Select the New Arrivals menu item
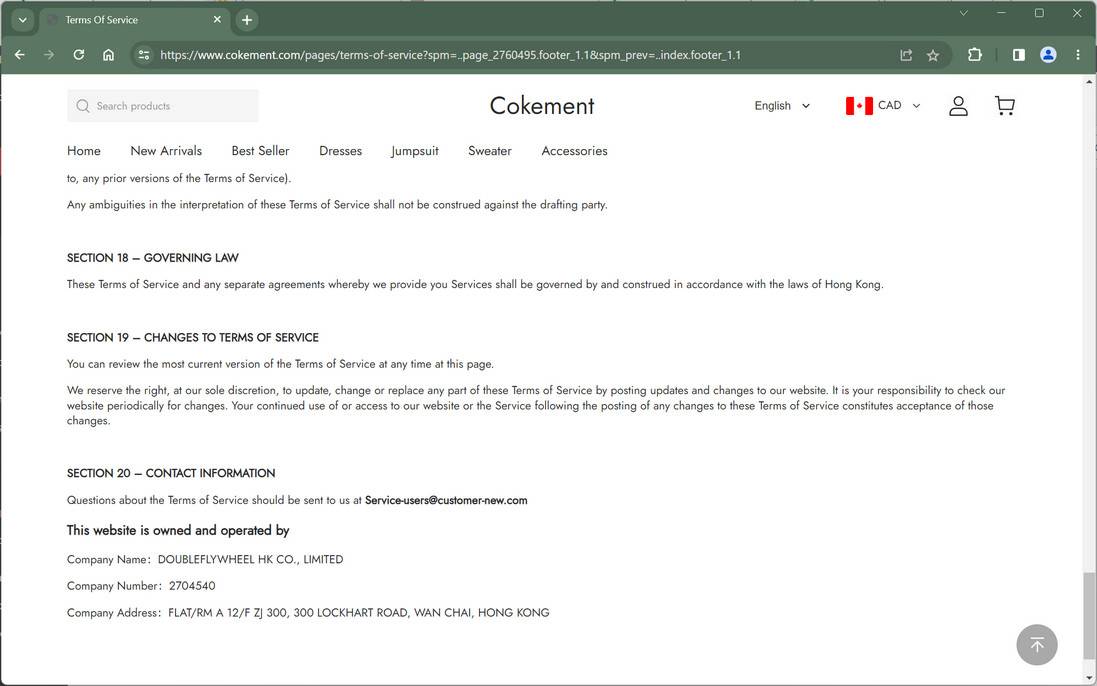The height and width of the screenshot is (686, 1097). [x=165, y=150]
